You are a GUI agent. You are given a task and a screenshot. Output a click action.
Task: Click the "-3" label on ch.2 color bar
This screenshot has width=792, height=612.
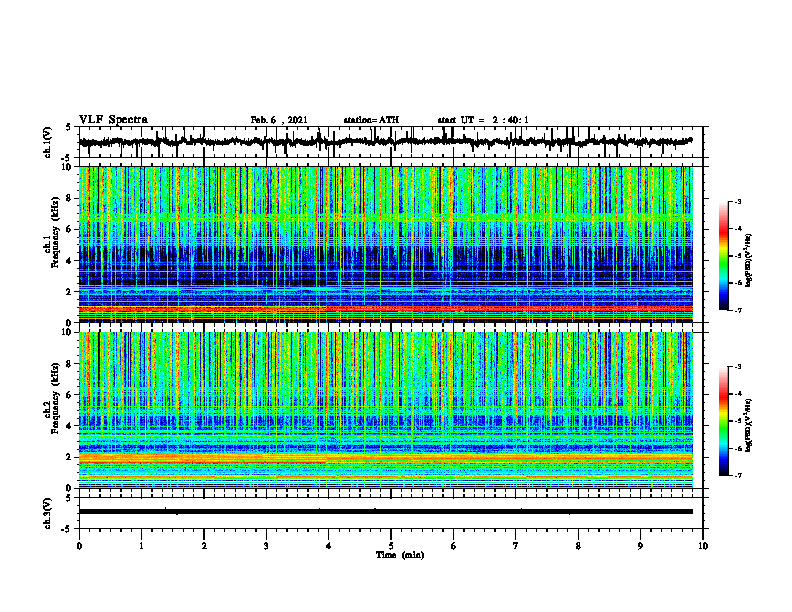[737, 367]
